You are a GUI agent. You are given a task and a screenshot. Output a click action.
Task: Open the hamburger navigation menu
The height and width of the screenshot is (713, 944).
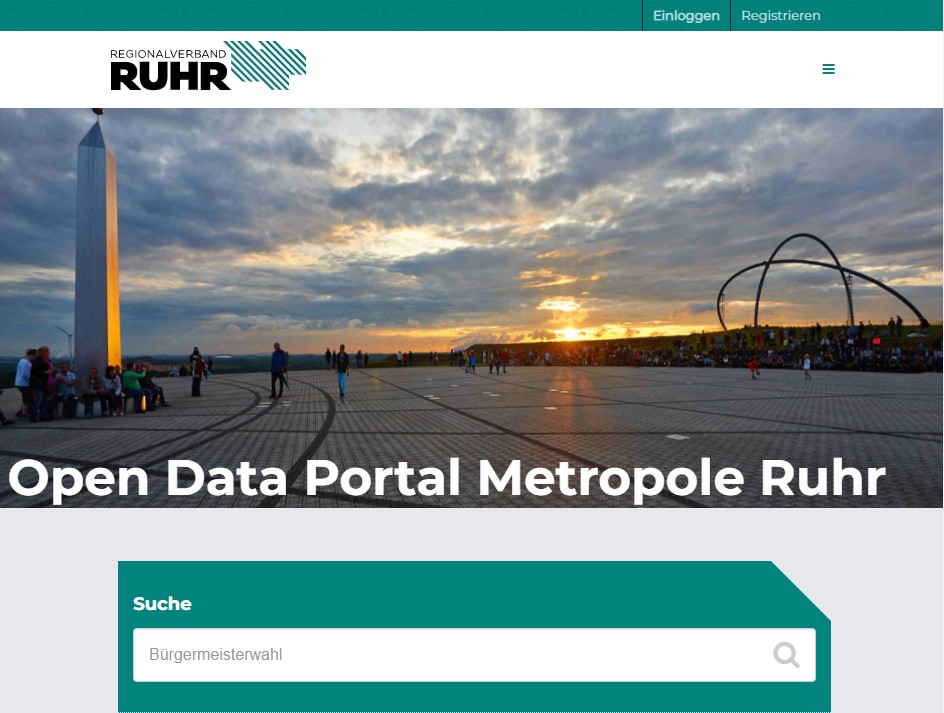tap(828, 69)
